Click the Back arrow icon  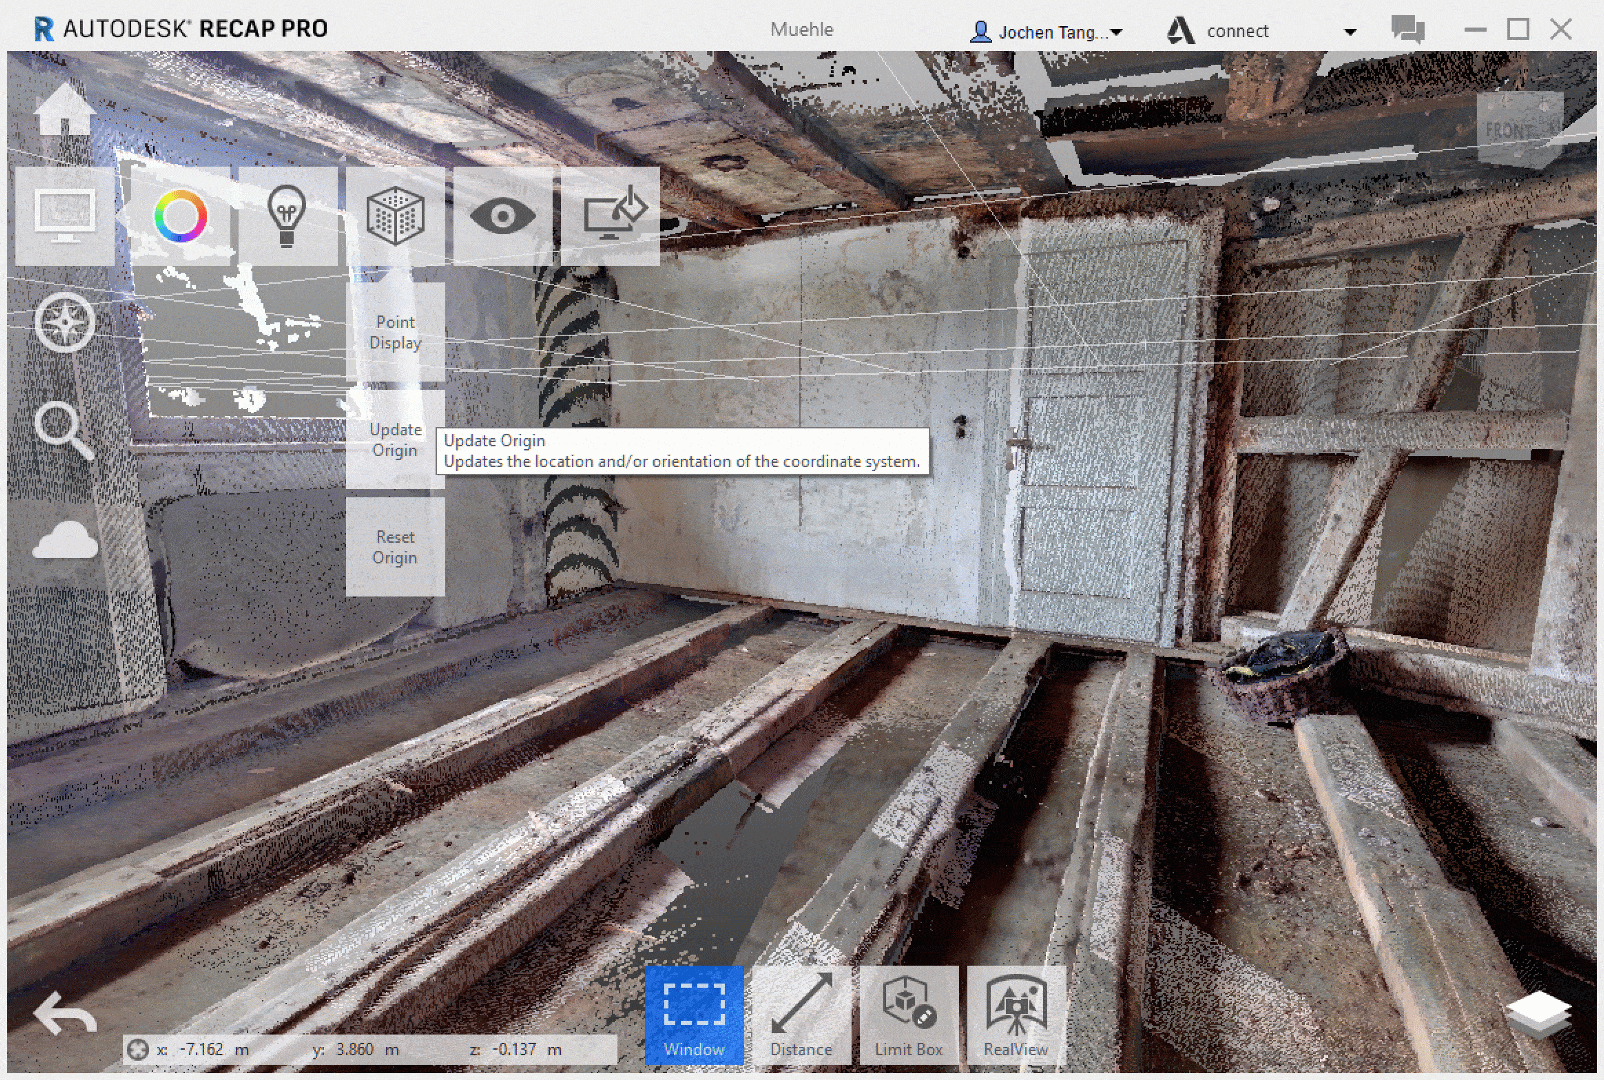65,1014
